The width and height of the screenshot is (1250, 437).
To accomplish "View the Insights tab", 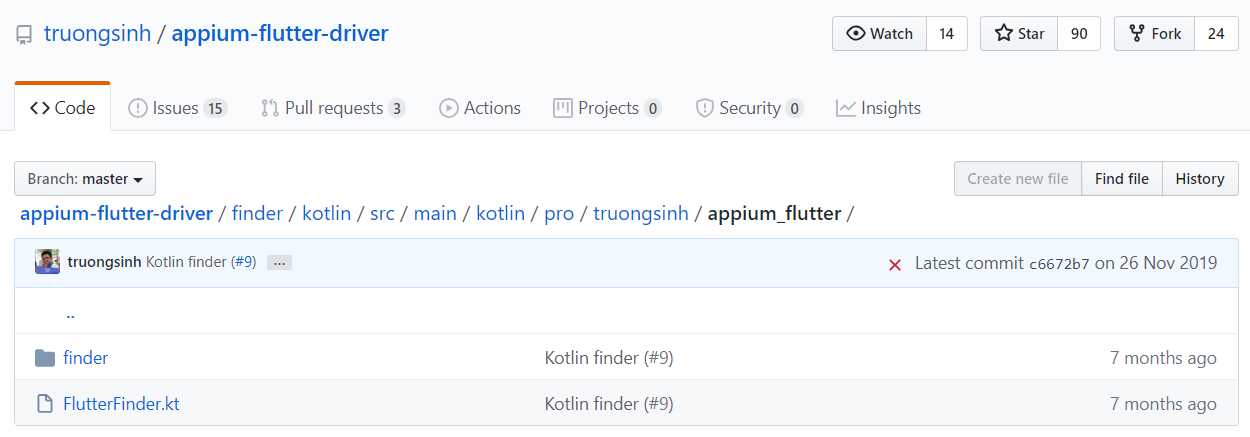I will [878, 108].
